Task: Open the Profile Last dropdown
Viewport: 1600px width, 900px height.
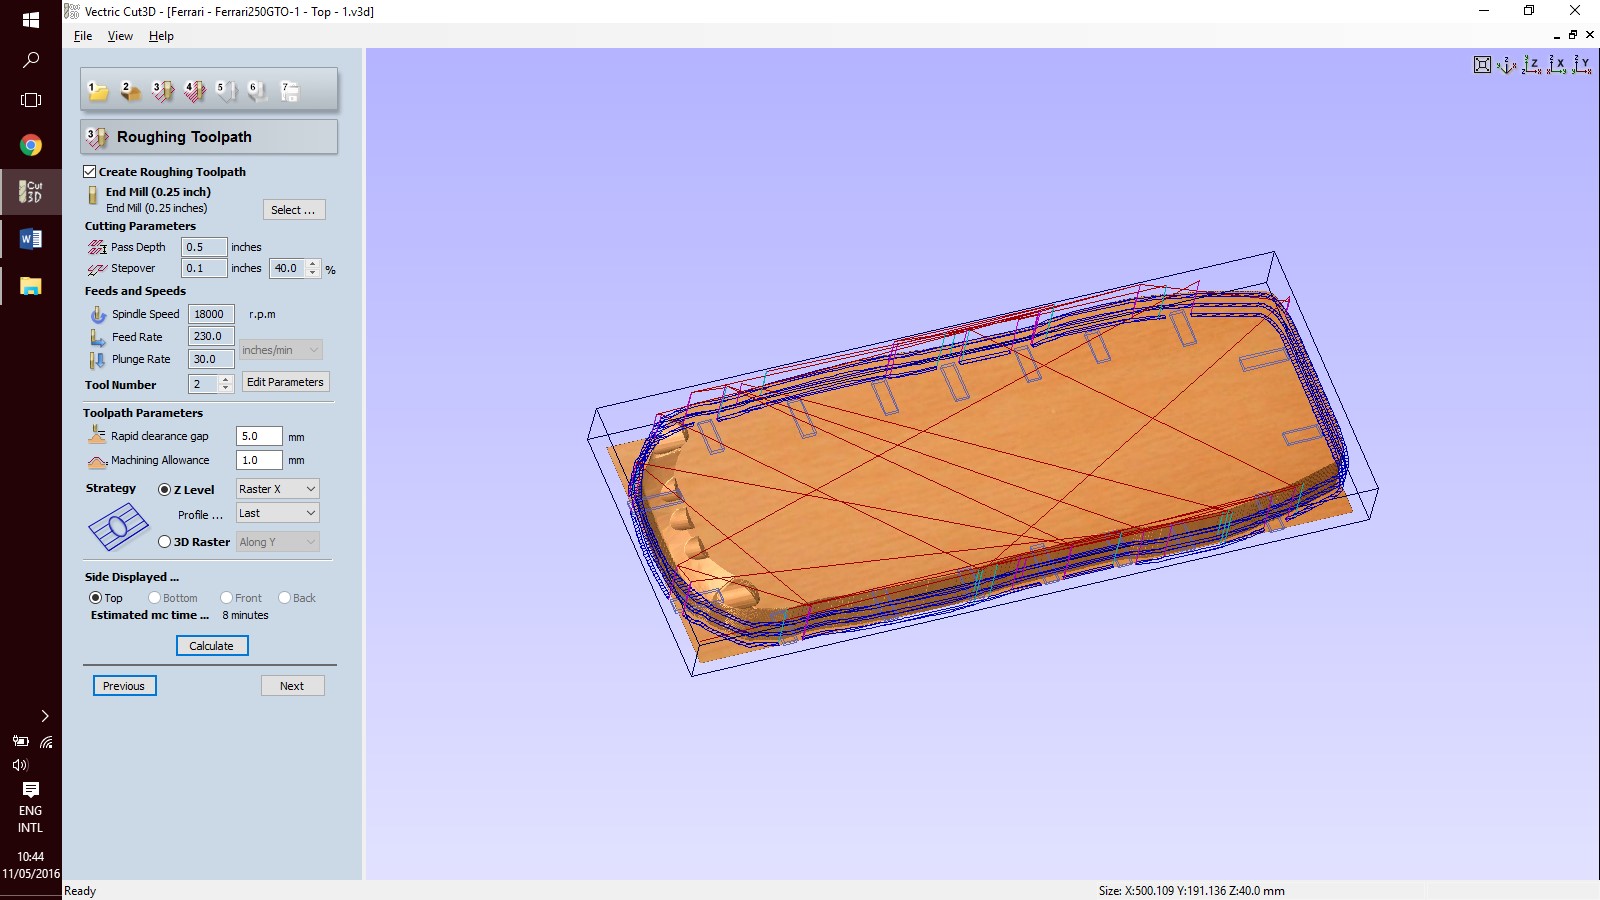Action: 277,513
